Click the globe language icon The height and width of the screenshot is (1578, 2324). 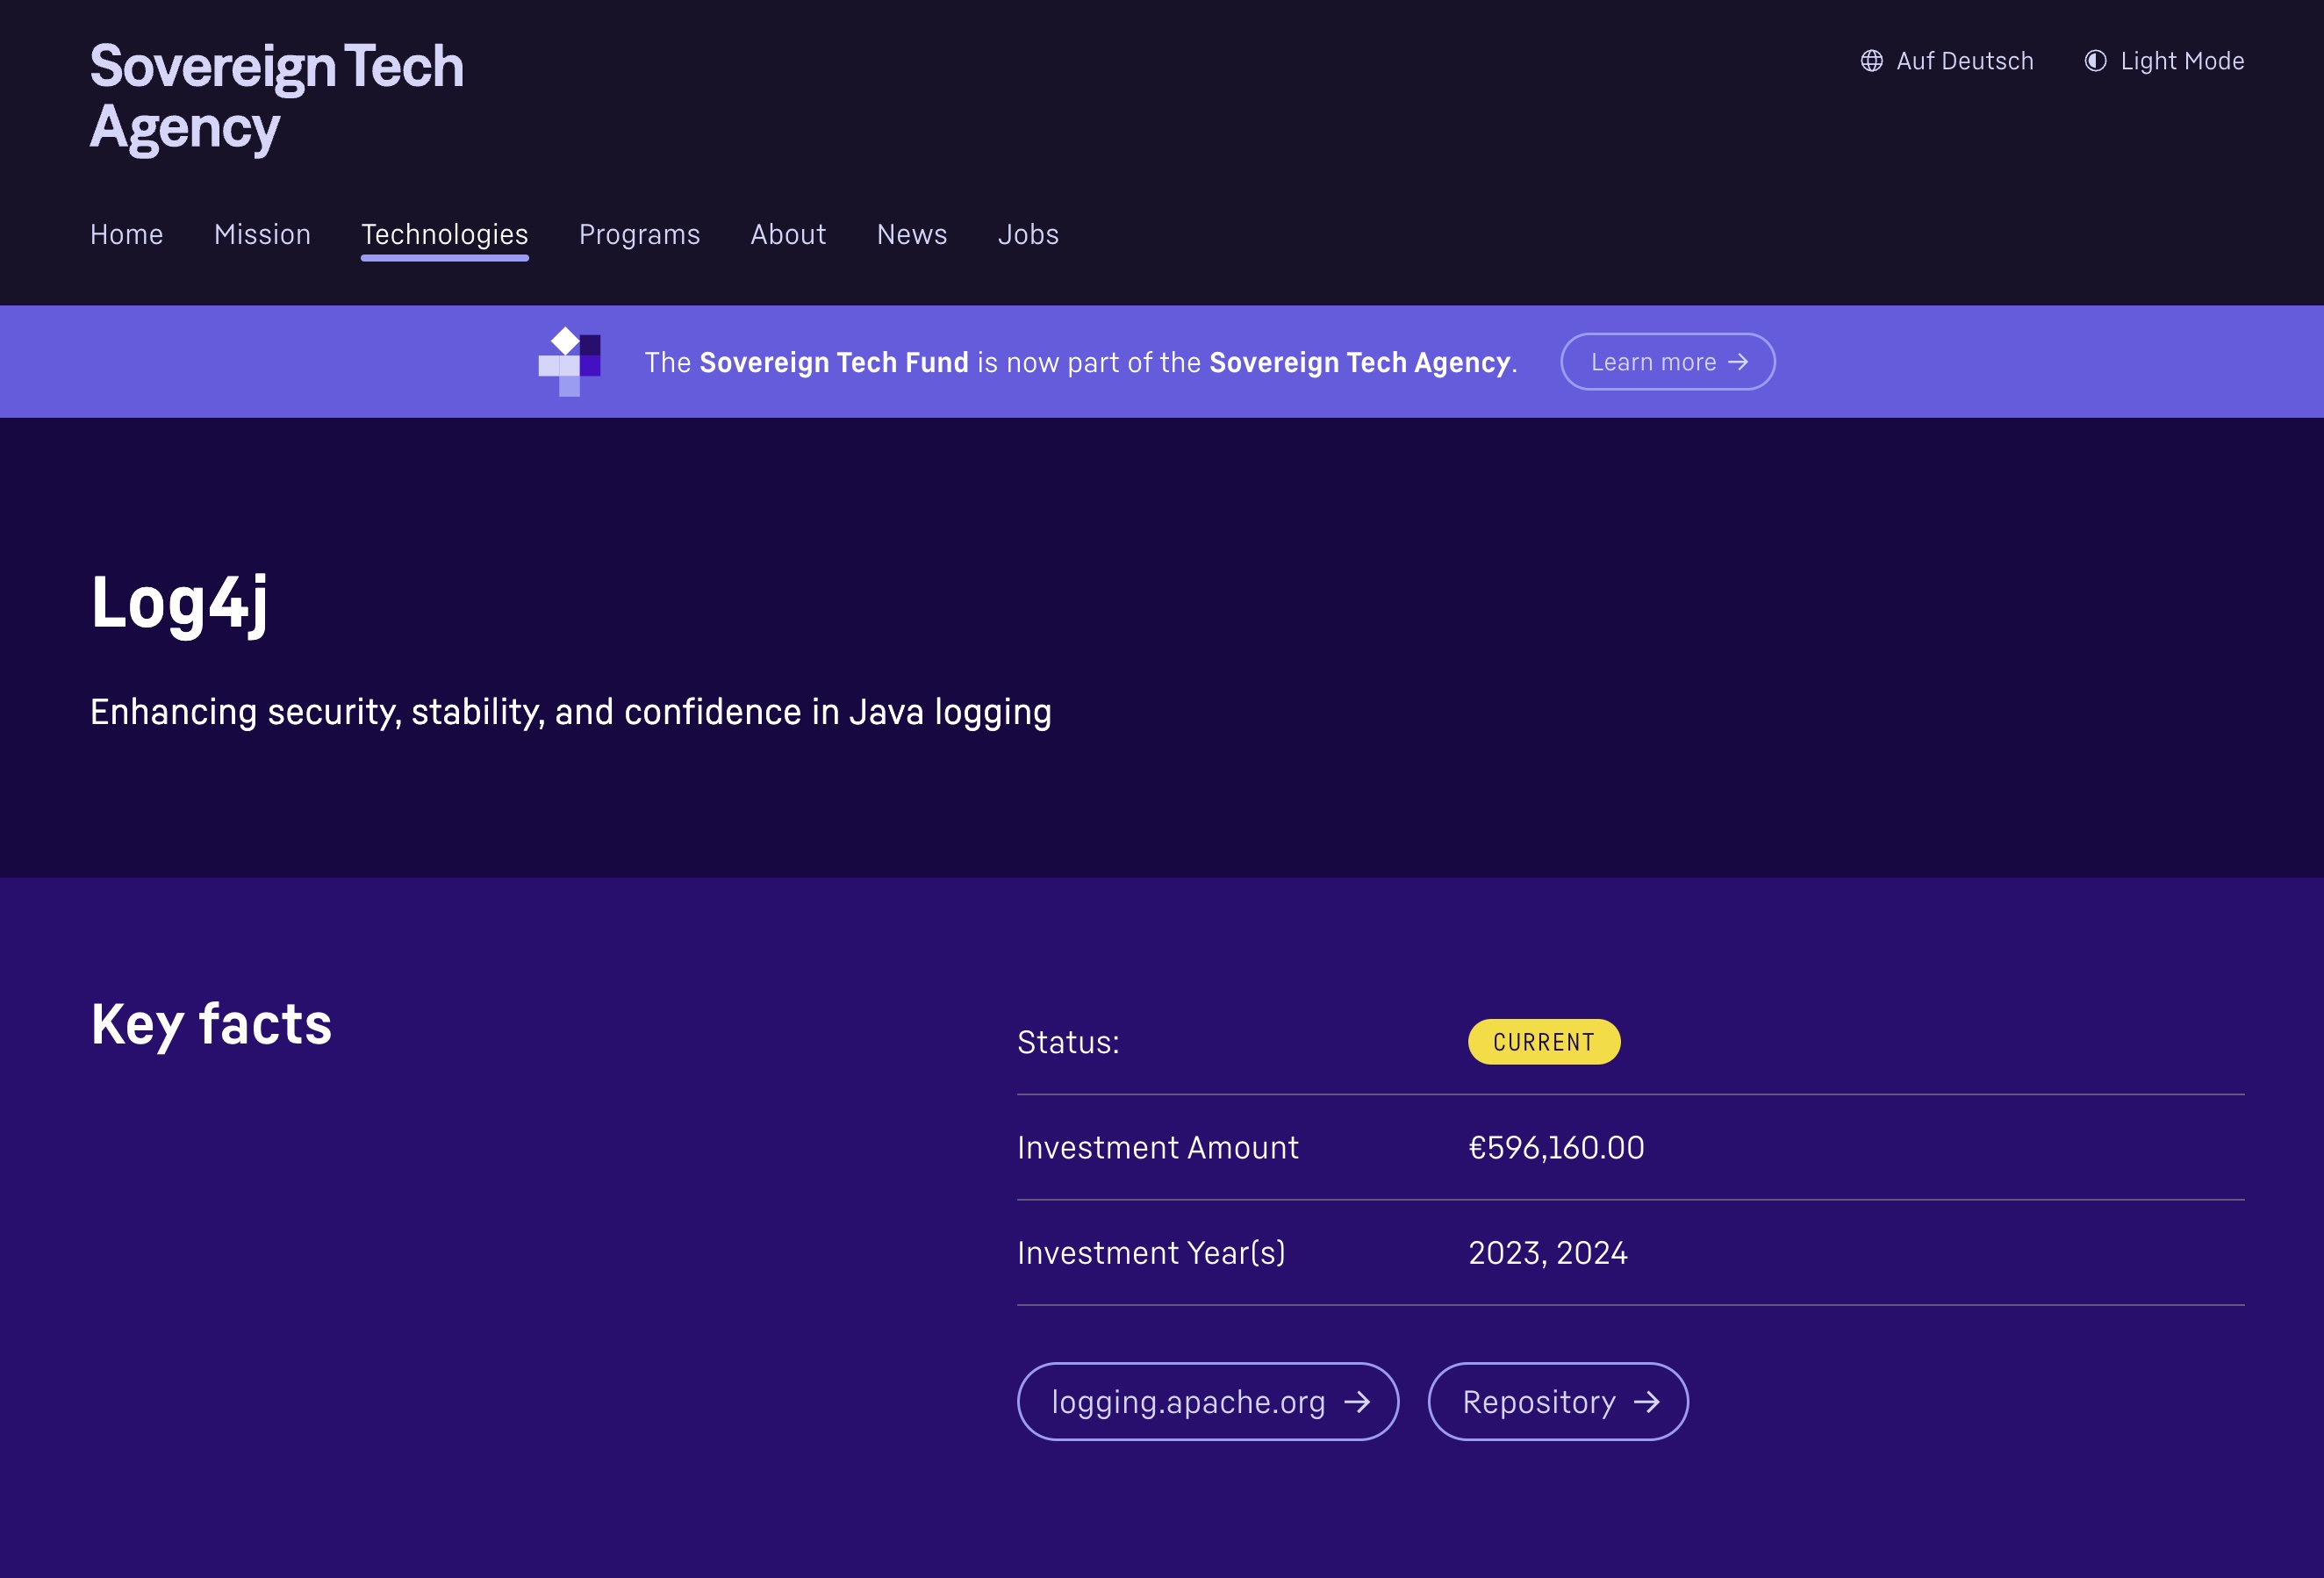(x=1871, y=61)
